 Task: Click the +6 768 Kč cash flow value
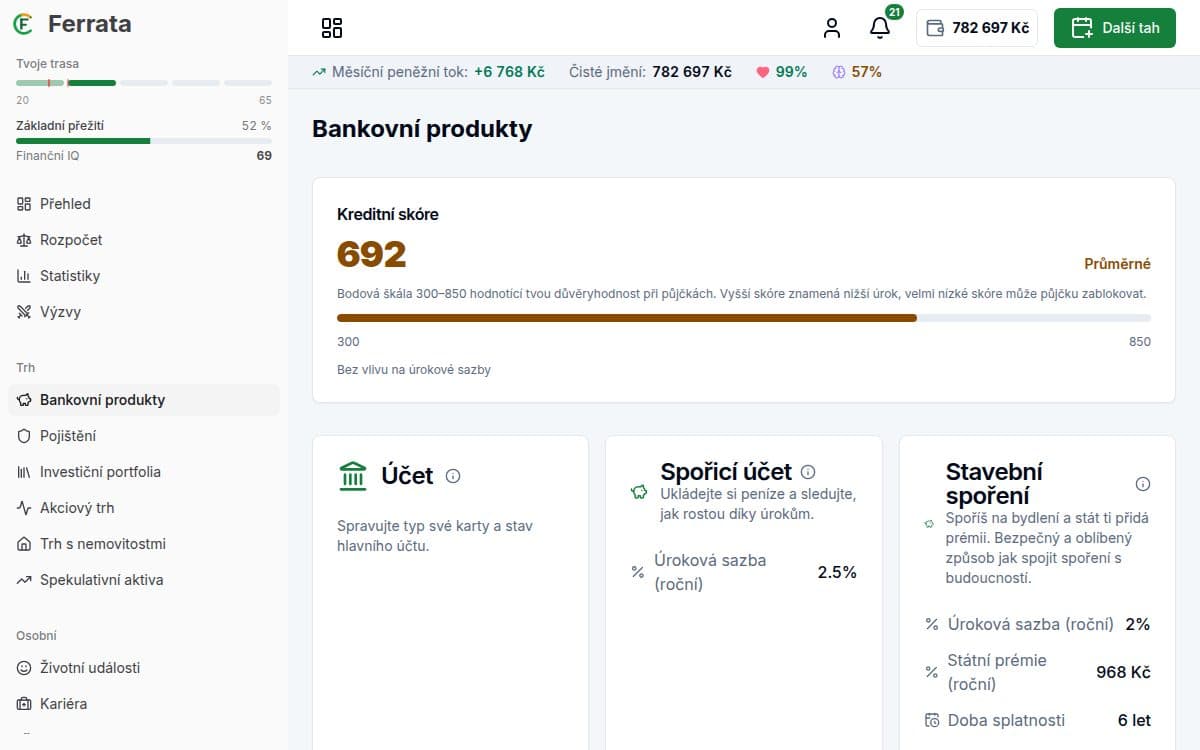click(x=509, y=72)
